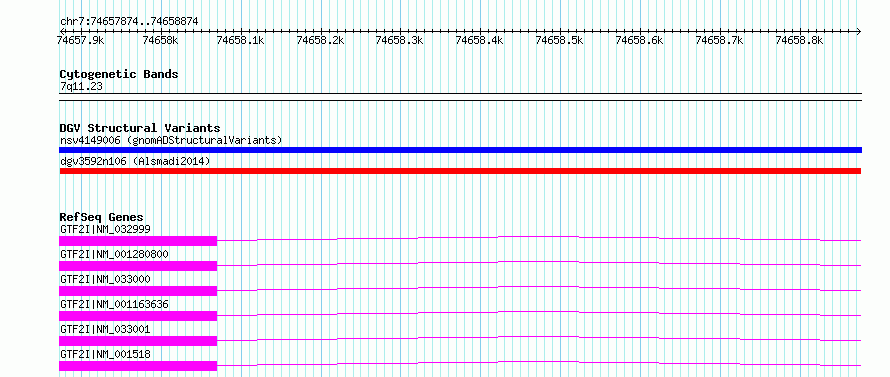Click the right arrowhead of the ruler
Screen dimensions: 890x377
tap(858, 31)
